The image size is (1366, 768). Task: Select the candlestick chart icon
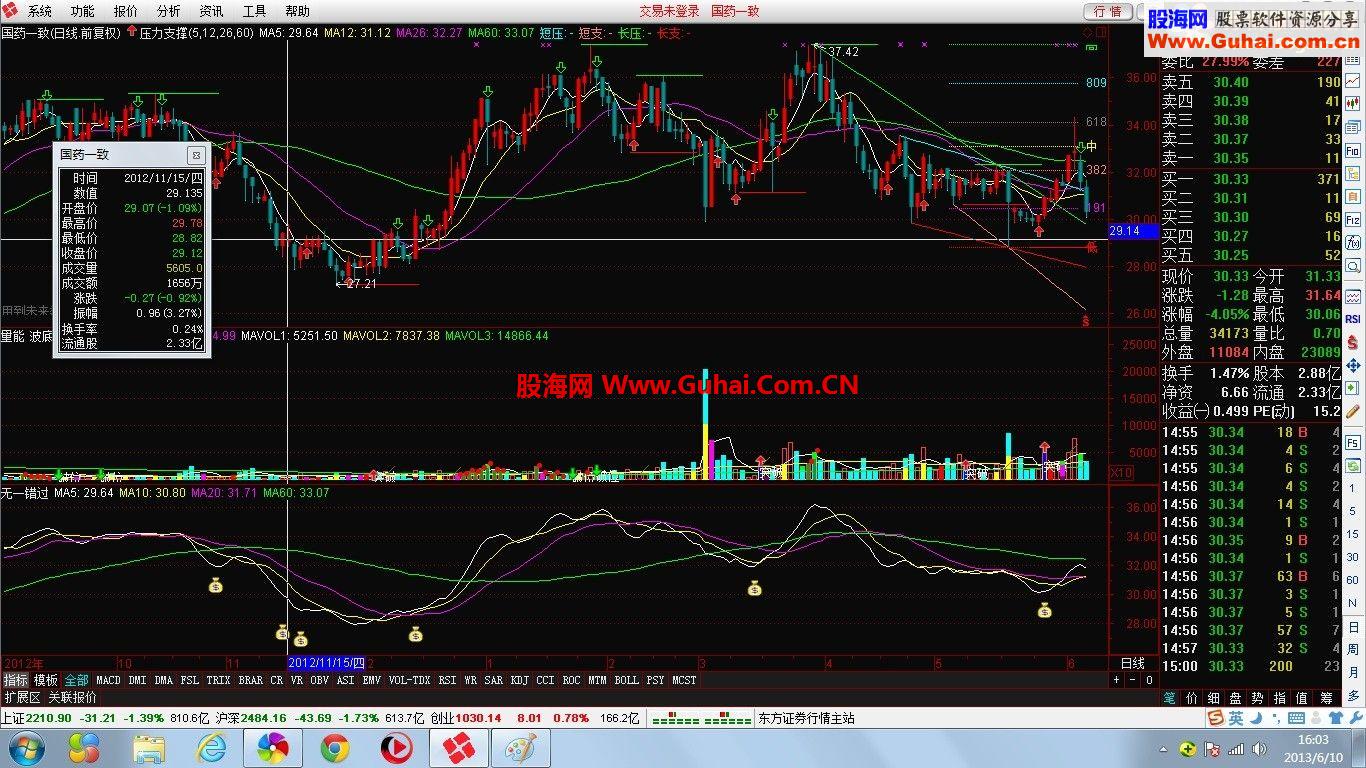pyautogui.click(x=1352, y=102)
